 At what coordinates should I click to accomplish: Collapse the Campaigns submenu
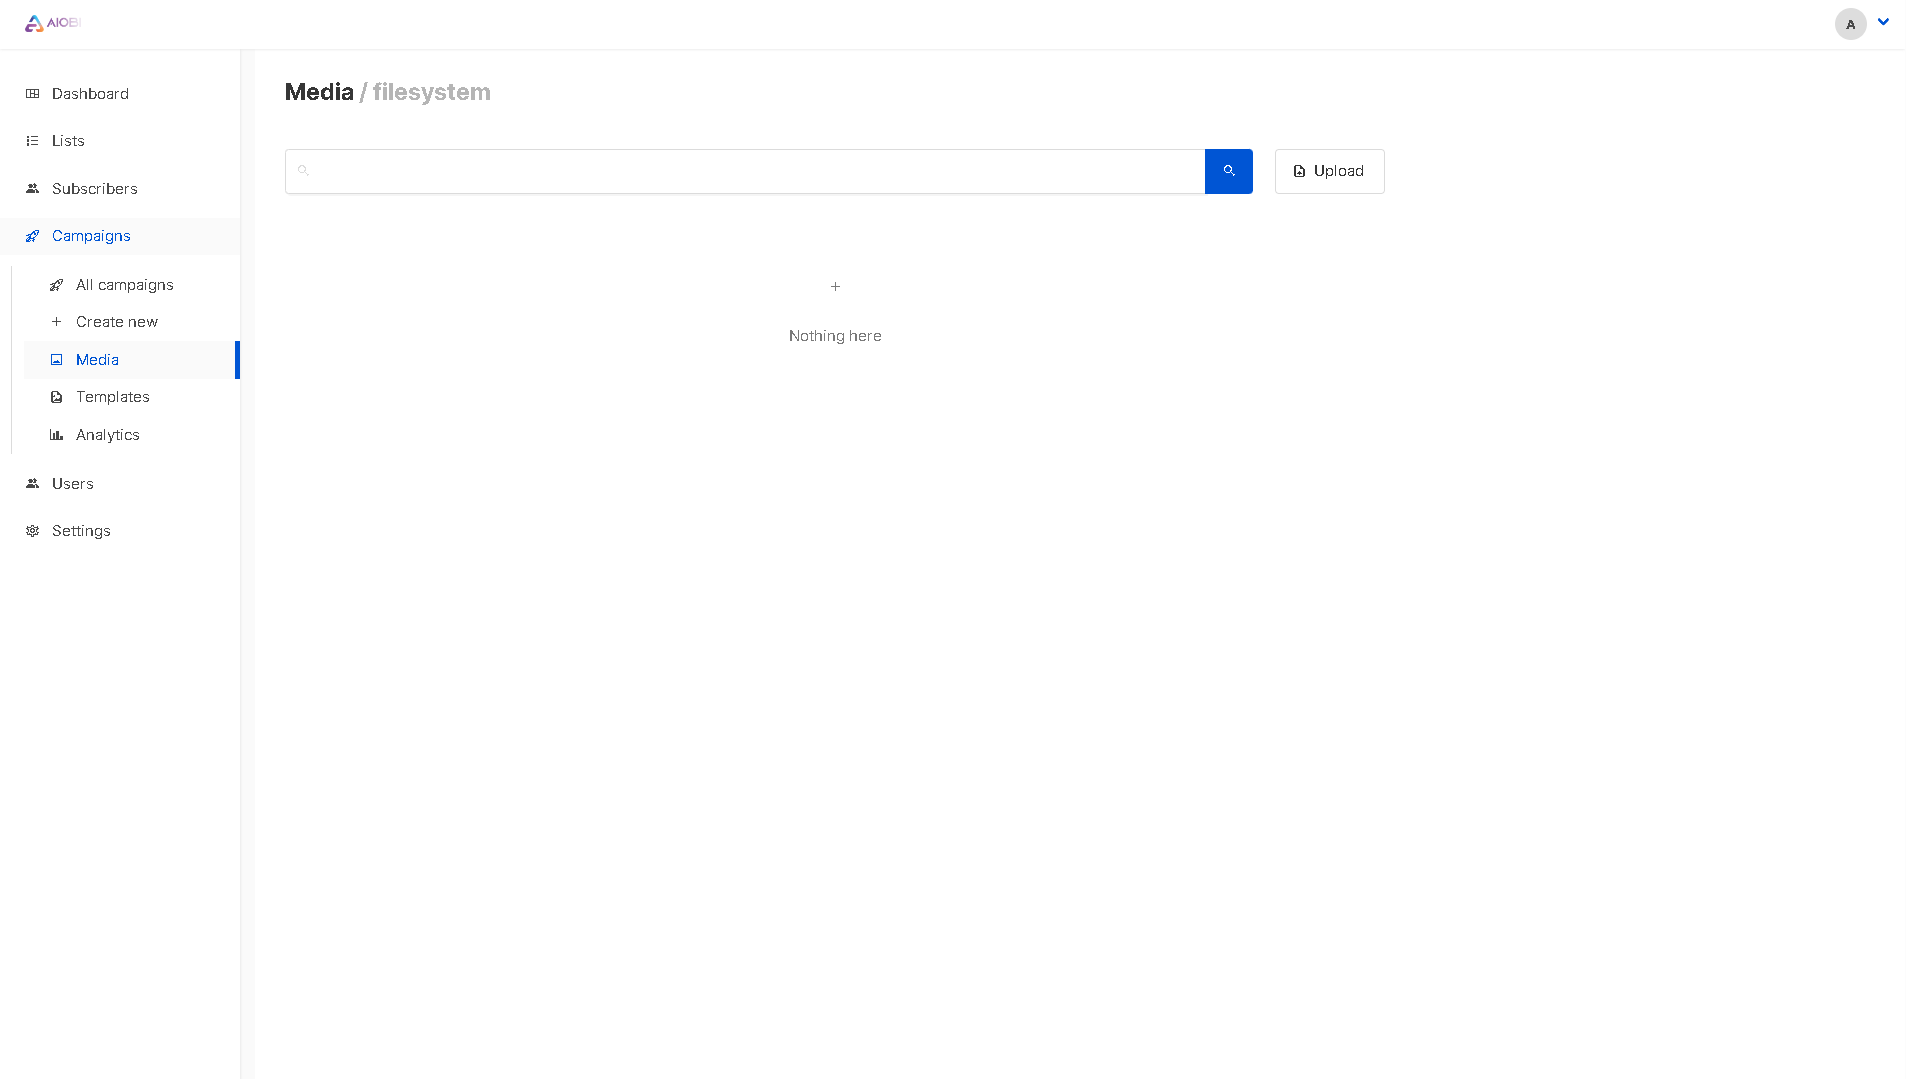[91, 236]
